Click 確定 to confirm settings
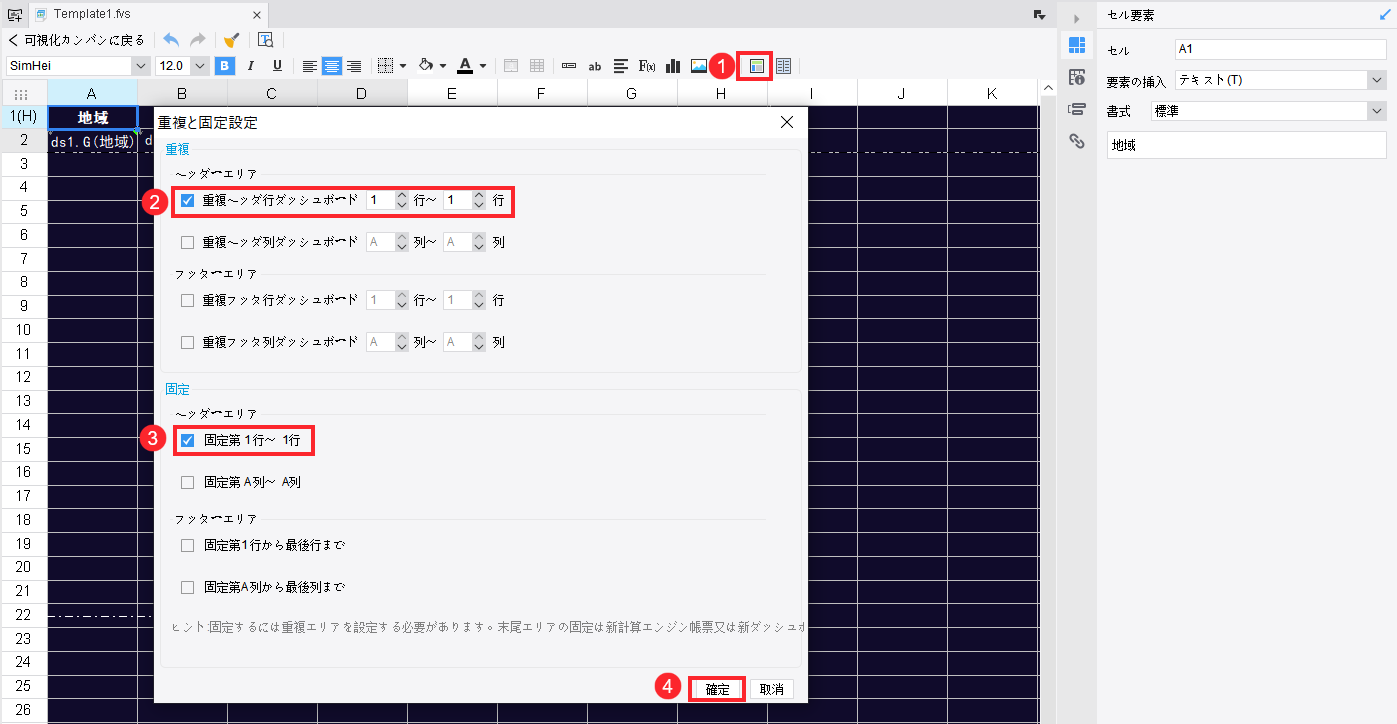 coord(717,689)
